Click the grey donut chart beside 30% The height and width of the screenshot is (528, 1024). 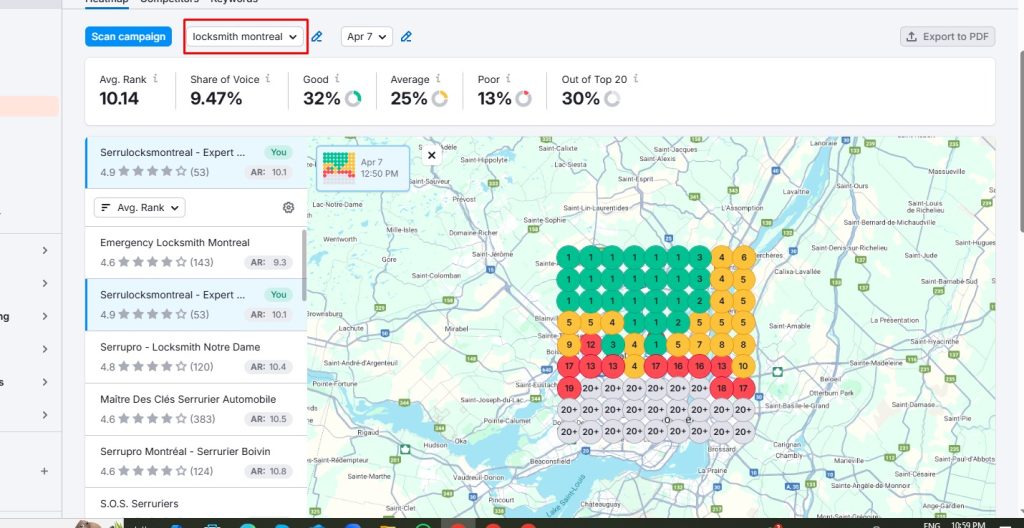[612, 99]
